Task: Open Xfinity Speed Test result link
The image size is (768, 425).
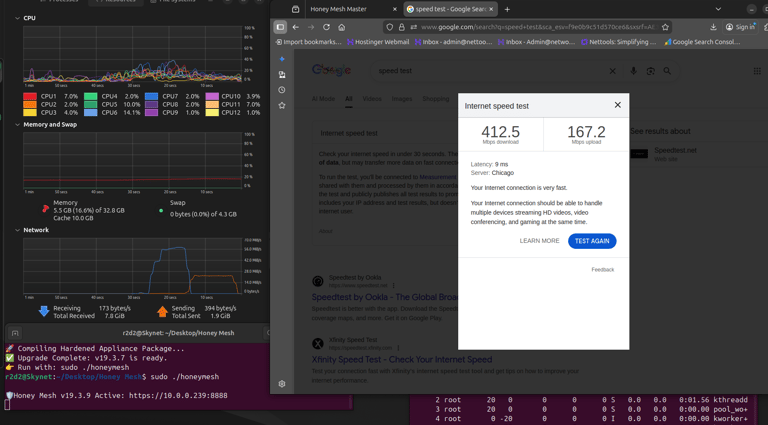Action: tap(402, 359)
